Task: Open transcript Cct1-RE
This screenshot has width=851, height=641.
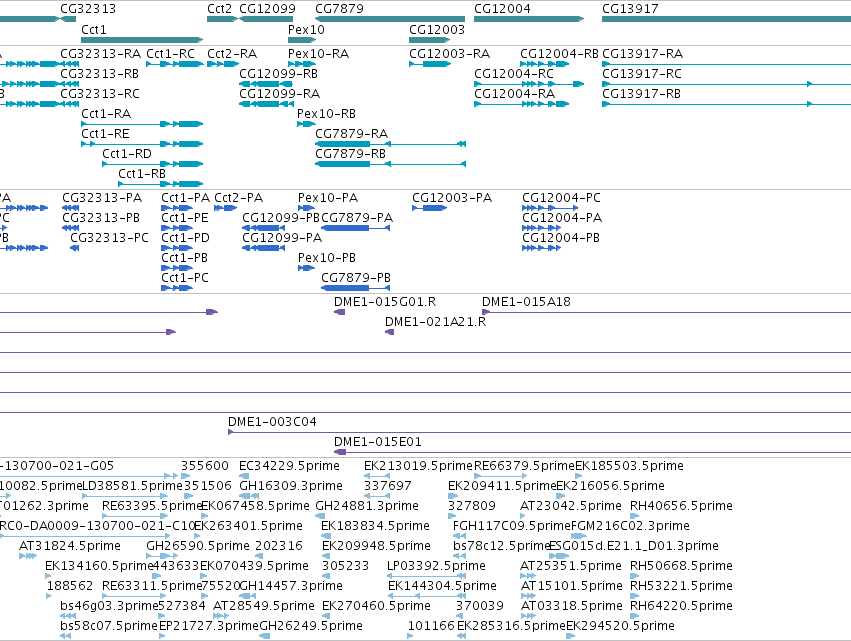Action: tap(105, 134)
